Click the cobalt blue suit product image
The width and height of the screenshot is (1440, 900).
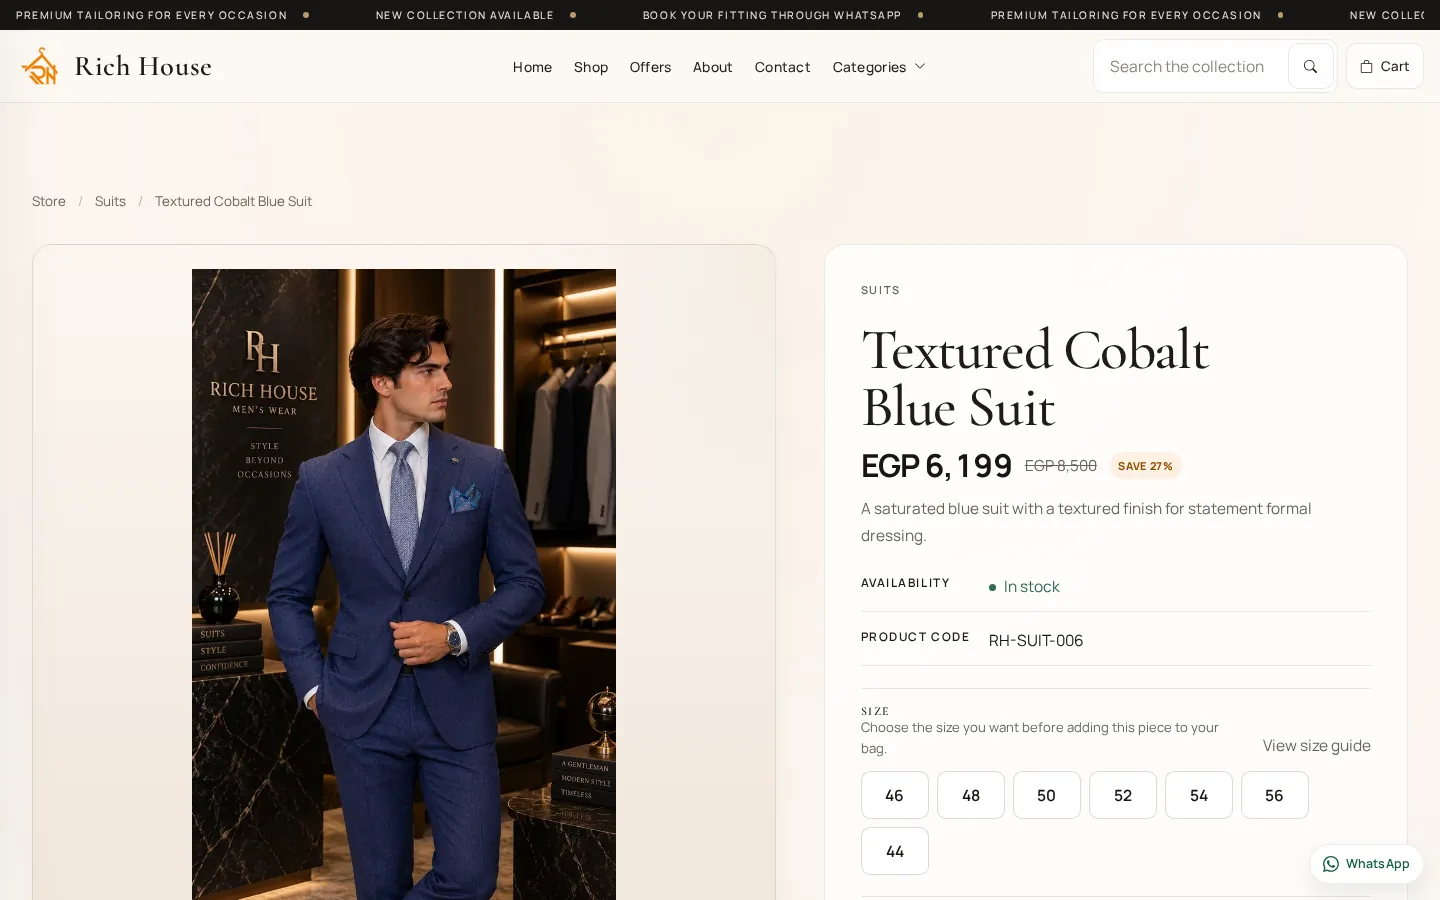point(404,584)
